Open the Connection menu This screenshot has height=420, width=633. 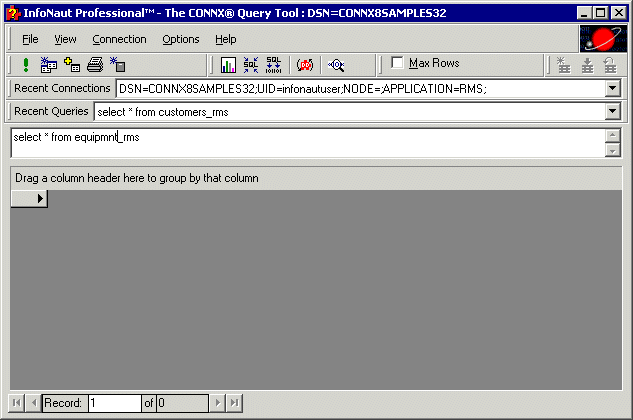pos(119,39)
